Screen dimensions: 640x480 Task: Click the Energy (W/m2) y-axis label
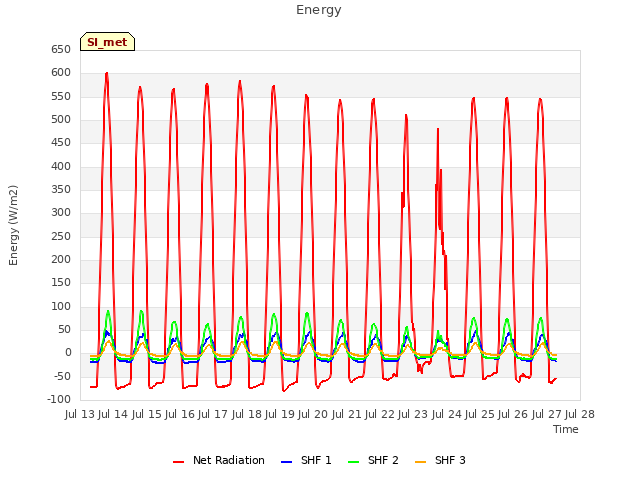(13, 225)
